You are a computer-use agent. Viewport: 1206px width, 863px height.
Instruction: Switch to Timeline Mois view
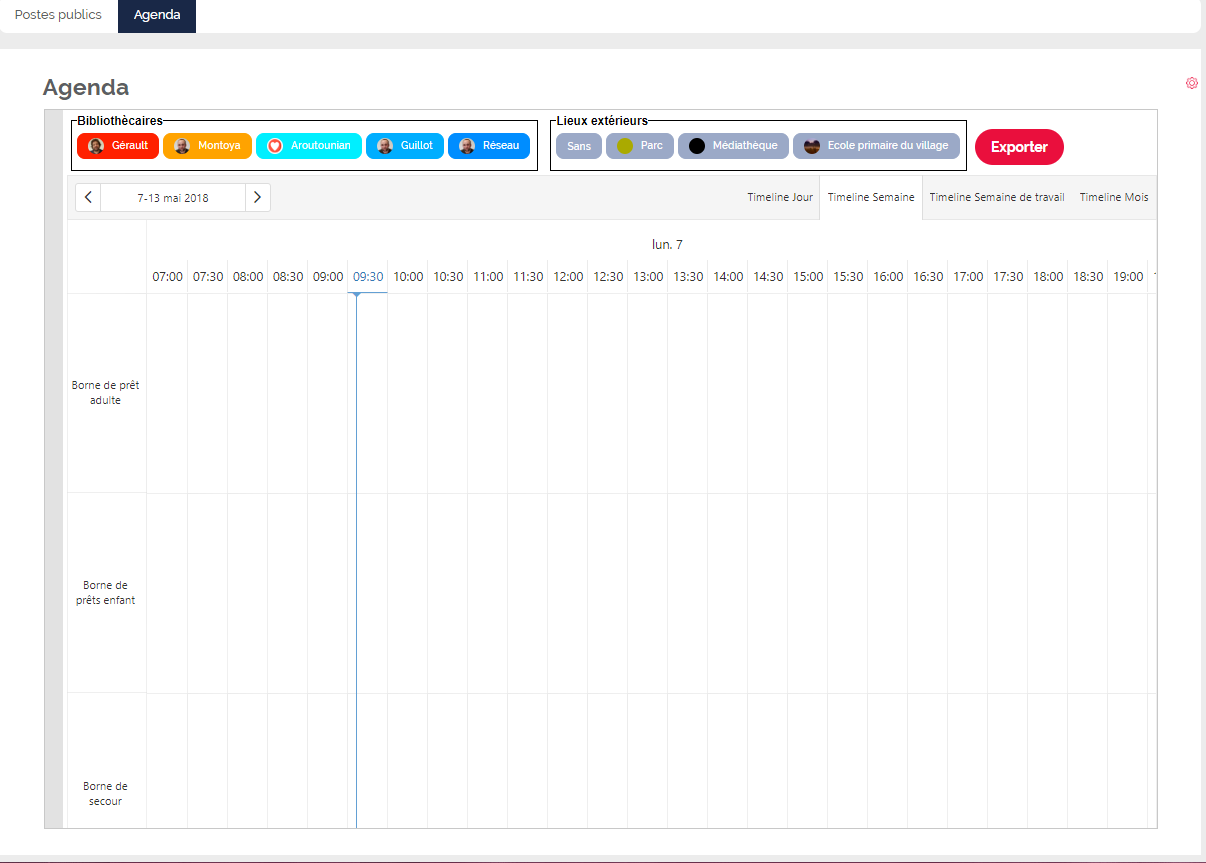[1114, 198]
